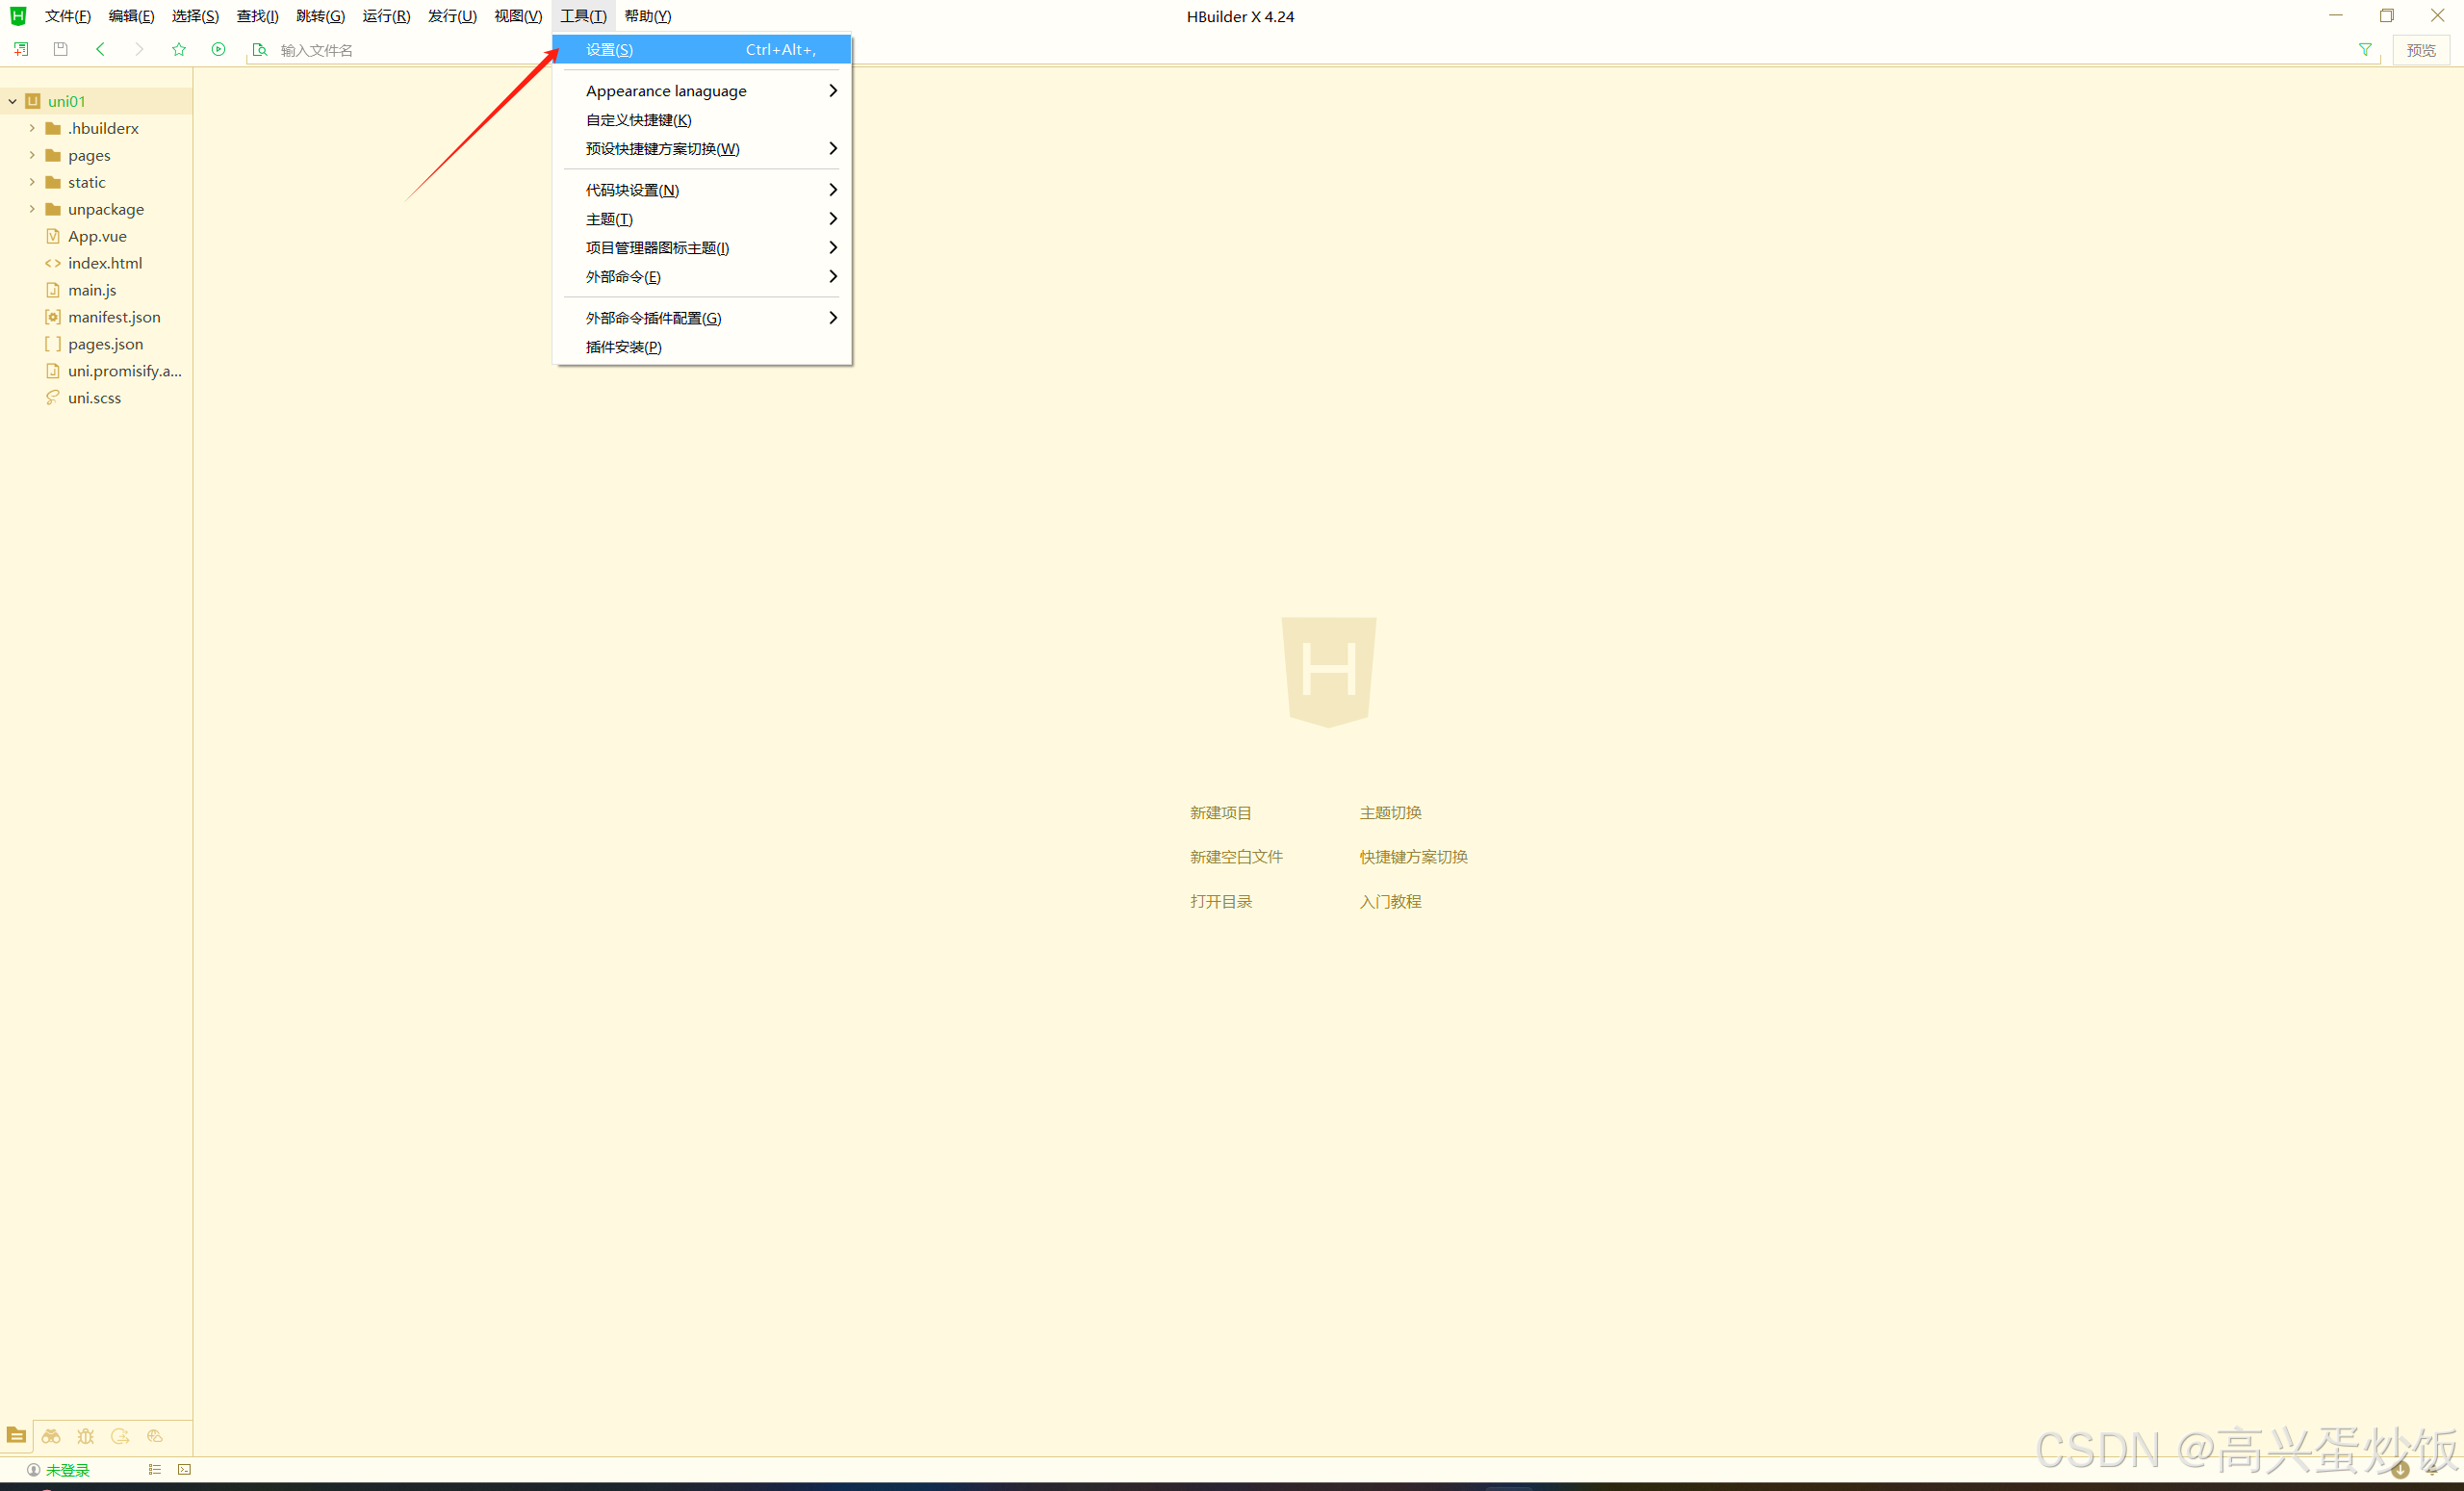Screen dimensions: 2464x1491
Task: Expand the pages folder
Action: click(32, 155)
